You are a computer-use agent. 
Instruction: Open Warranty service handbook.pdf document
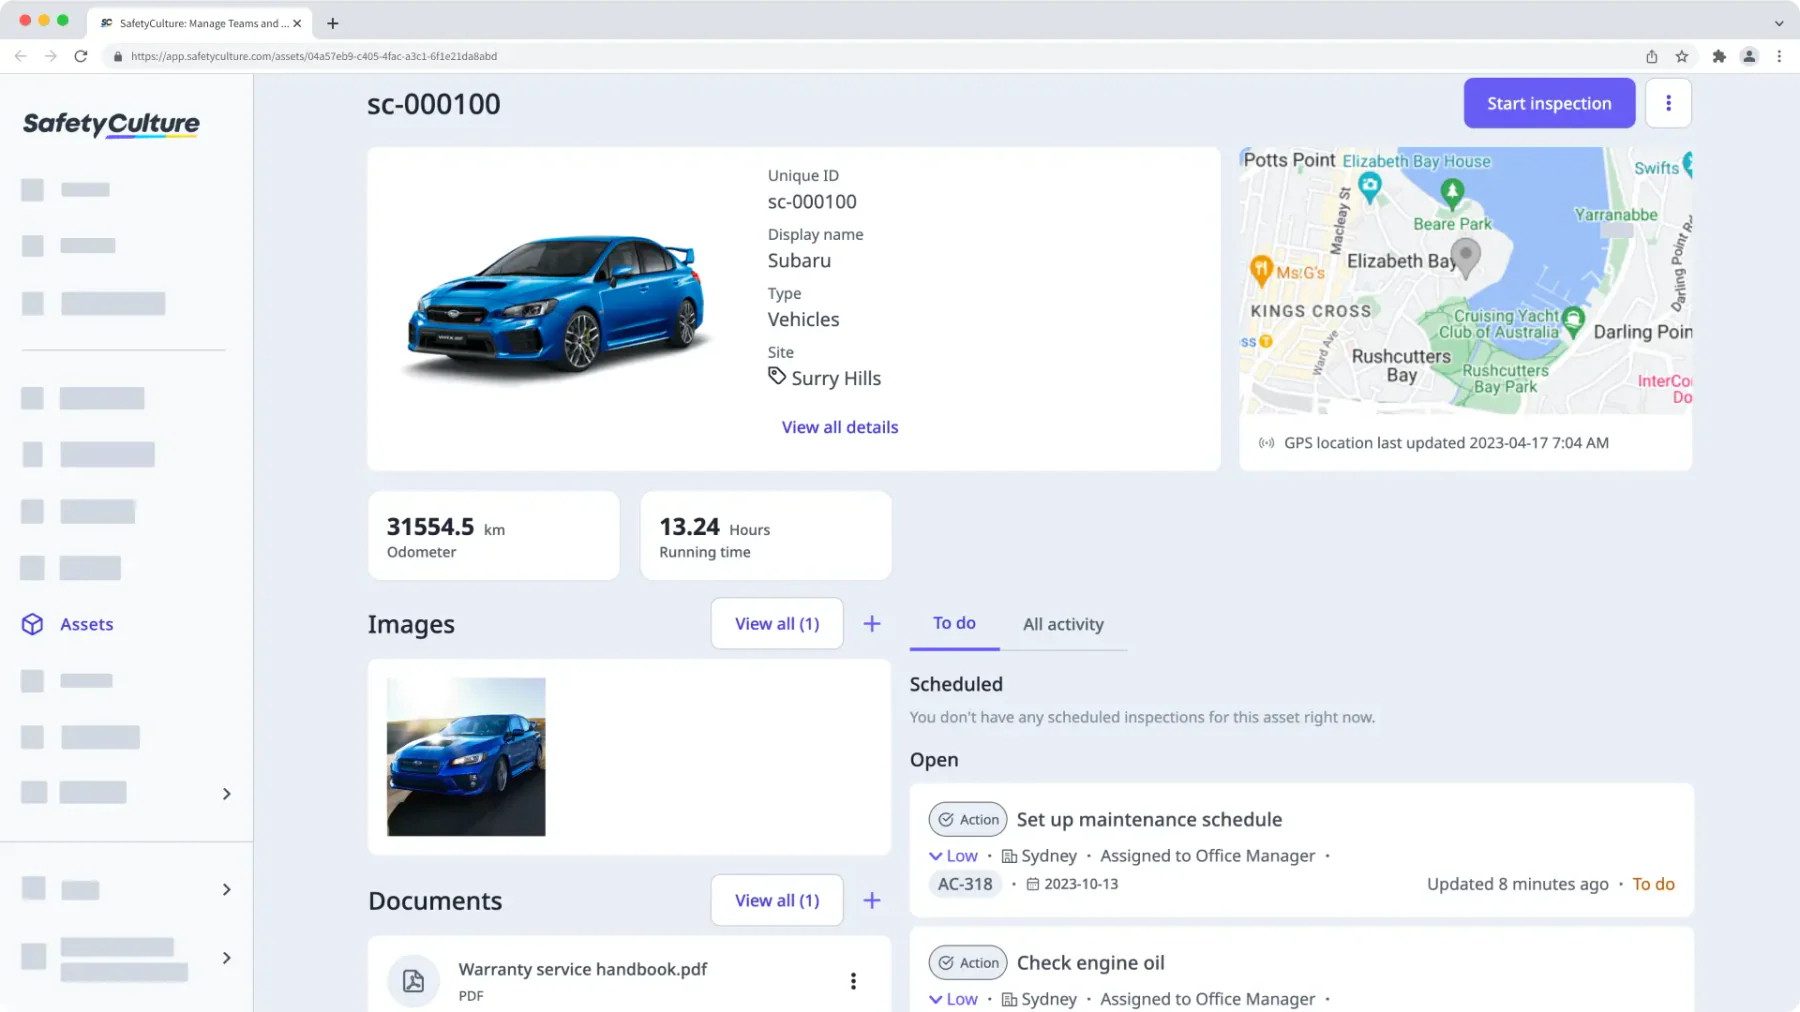pos(582,969)
